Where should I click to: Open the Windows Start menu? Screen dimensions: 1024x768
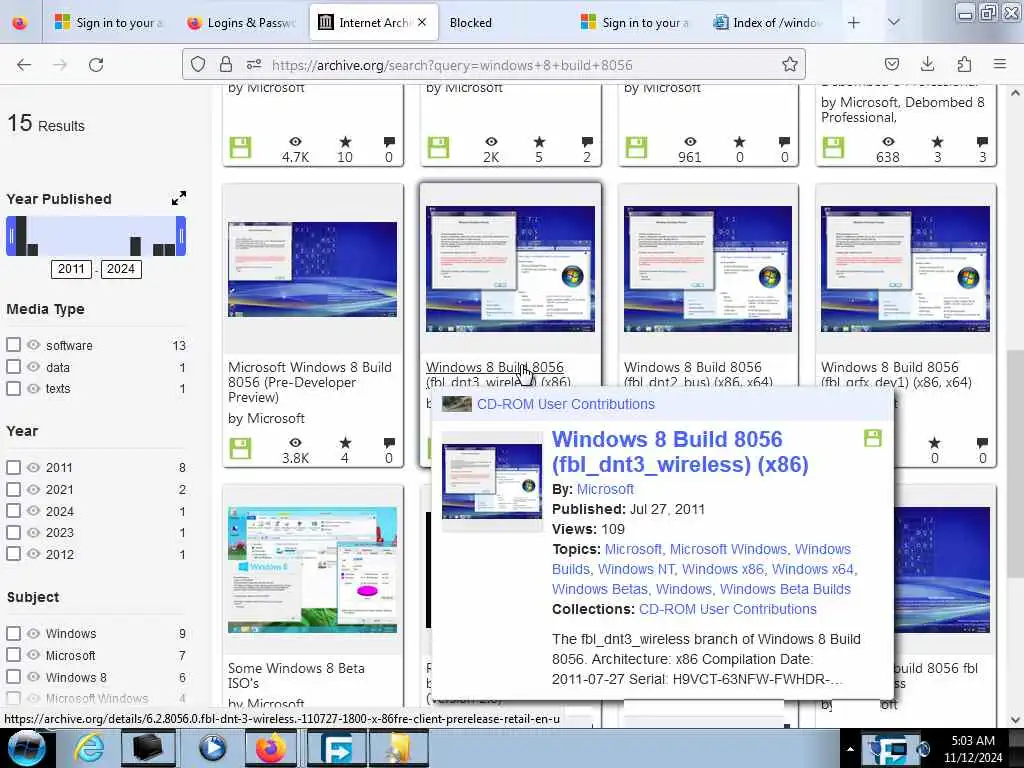(26, 748)
